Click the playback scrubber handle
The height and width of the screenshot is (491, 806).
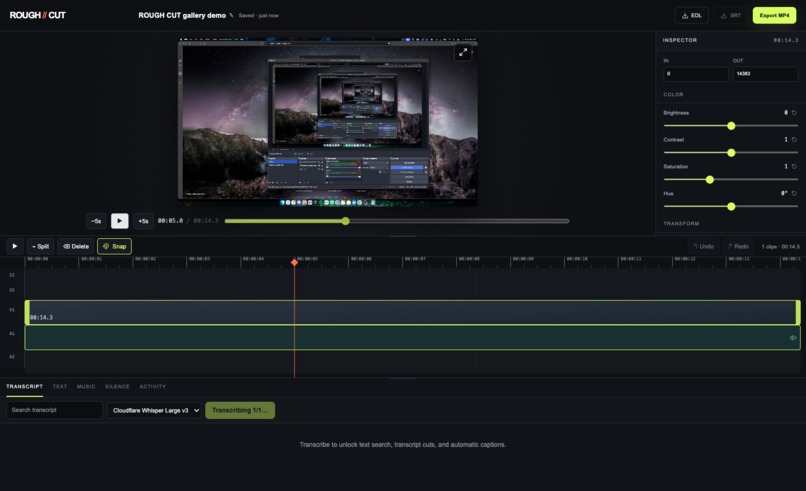click(x=345, y=221)
